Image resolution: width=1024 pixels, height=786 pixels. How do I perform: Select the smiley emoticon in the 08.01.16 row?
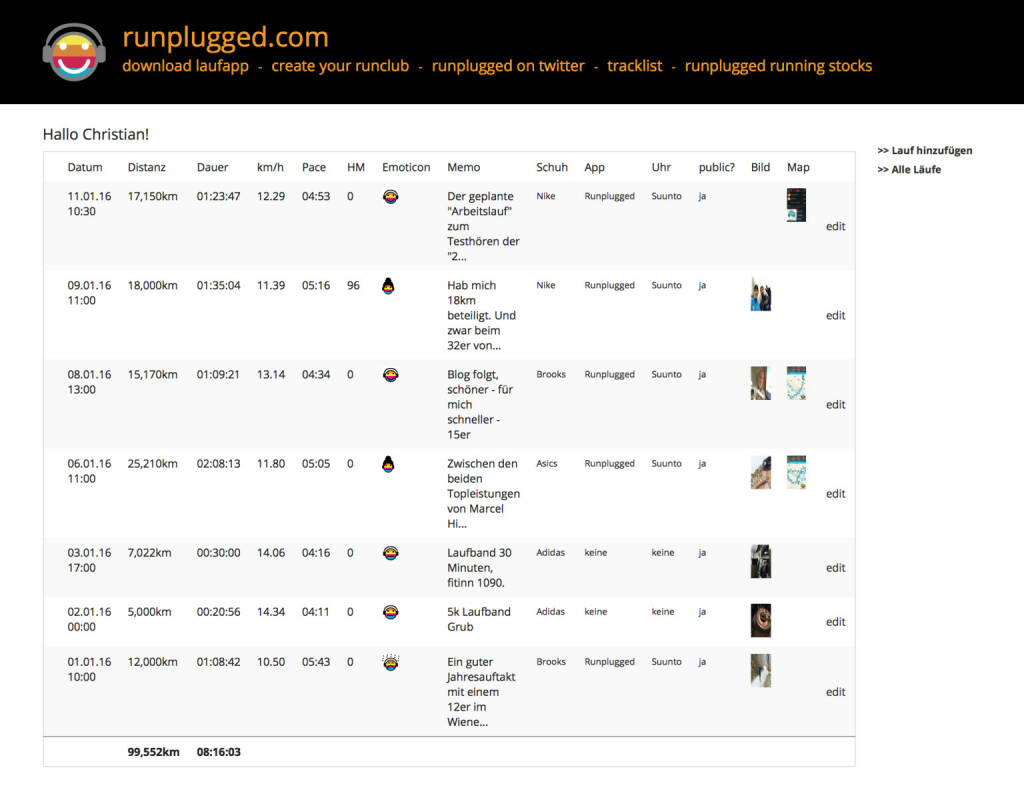tap(390, 374)
